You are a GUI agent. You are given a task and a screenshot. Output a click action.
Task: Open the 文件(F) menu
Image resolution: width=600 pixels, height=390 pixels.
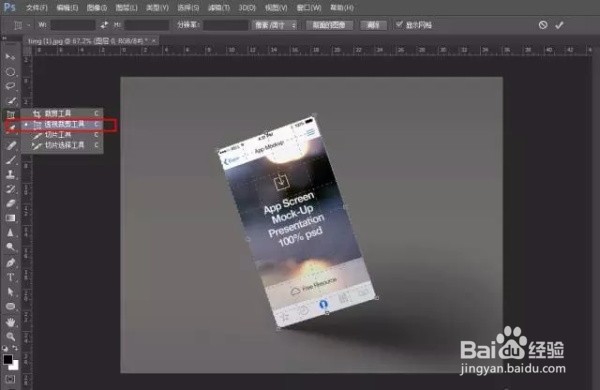click(37, 8)
